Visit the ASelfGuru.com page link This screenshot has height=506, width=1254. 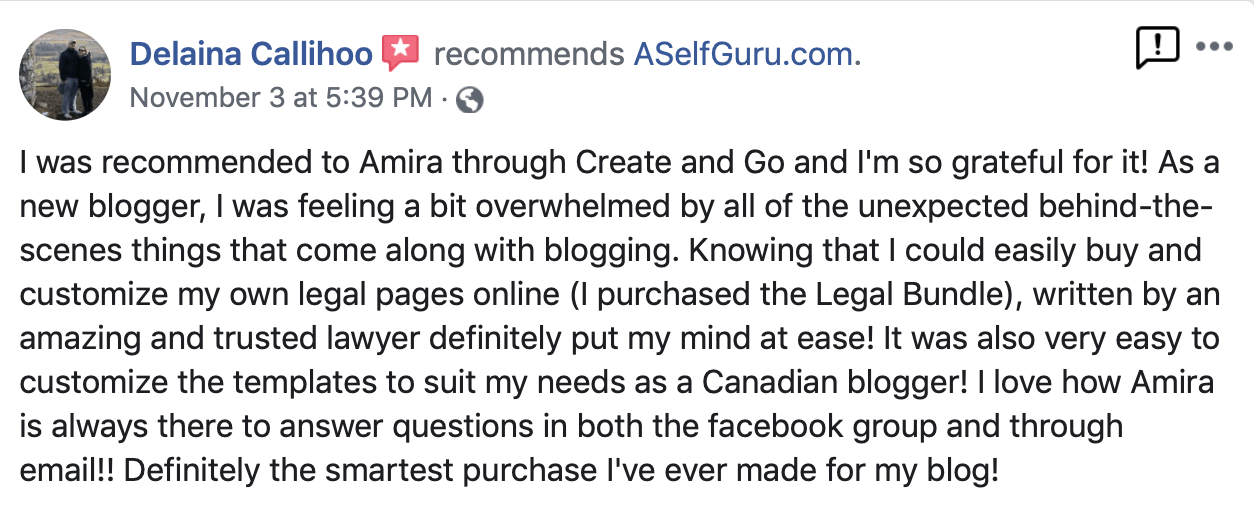point(745,53)
